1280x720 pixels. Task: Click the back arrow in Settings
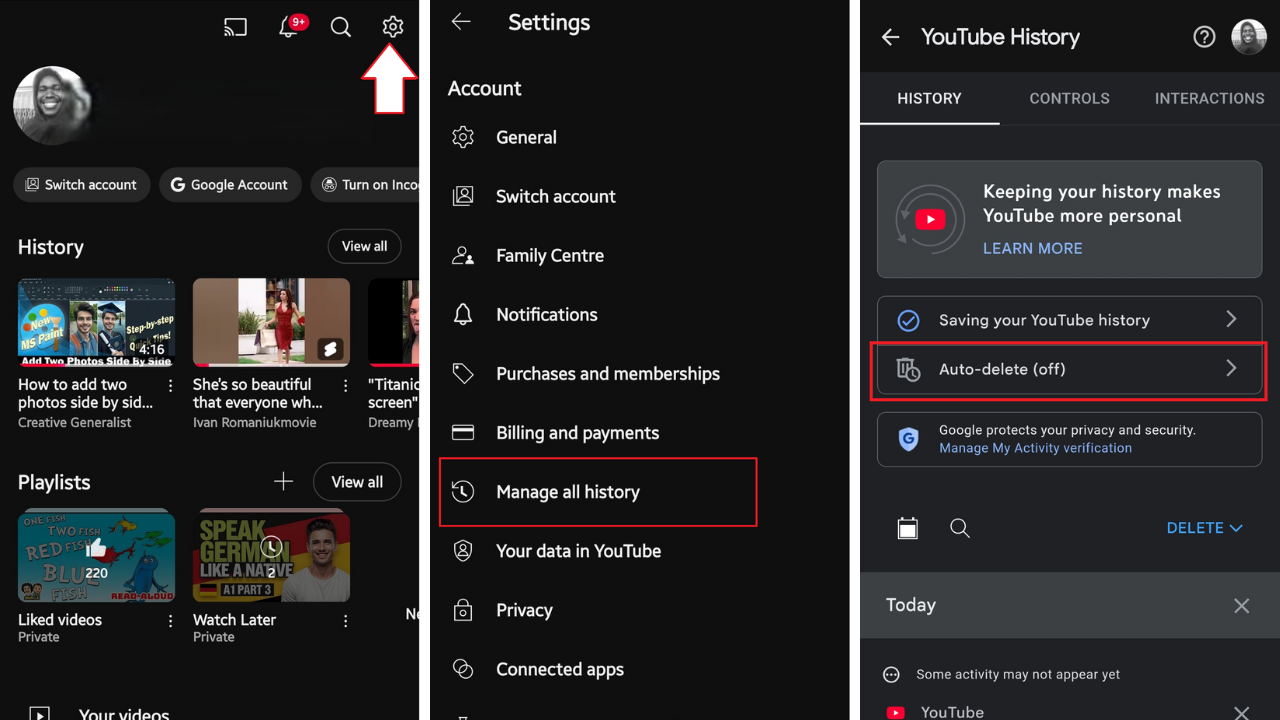coord(460,22)
